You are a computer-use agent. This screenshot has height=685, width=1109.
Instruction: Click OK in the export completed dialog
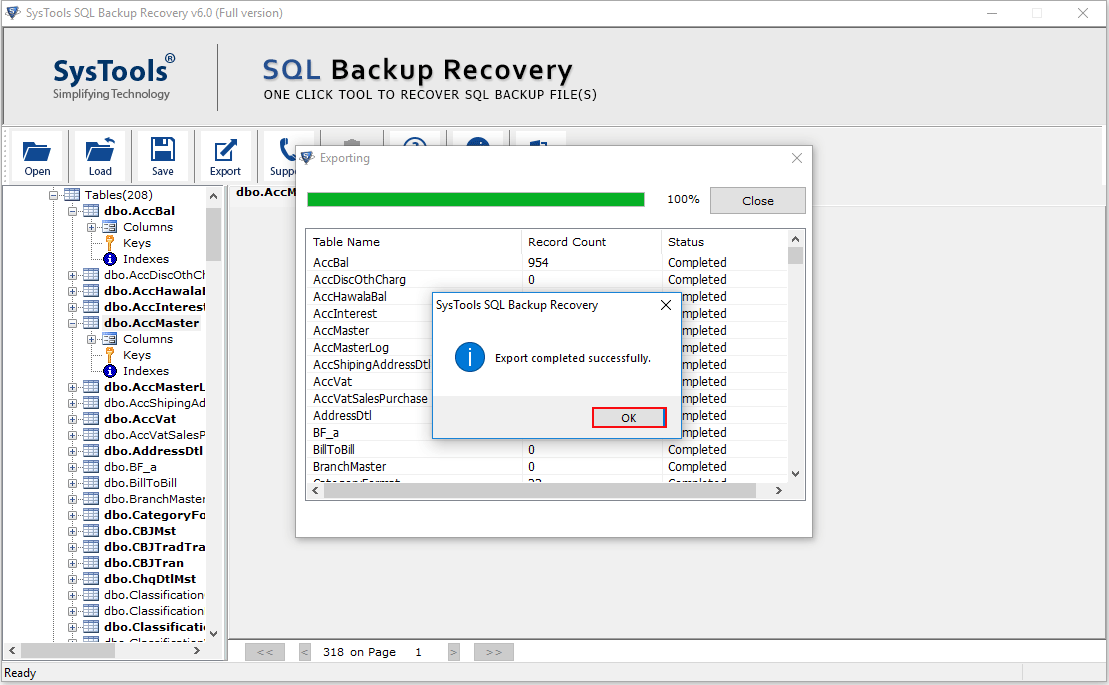pos(629,418)
